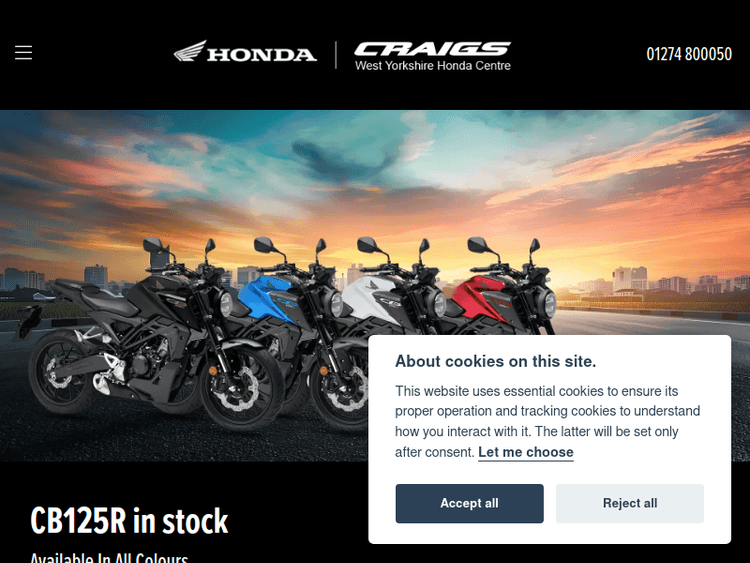Reject all cookies
Viewport: 750px width, 563px height.
pos(629,503)
